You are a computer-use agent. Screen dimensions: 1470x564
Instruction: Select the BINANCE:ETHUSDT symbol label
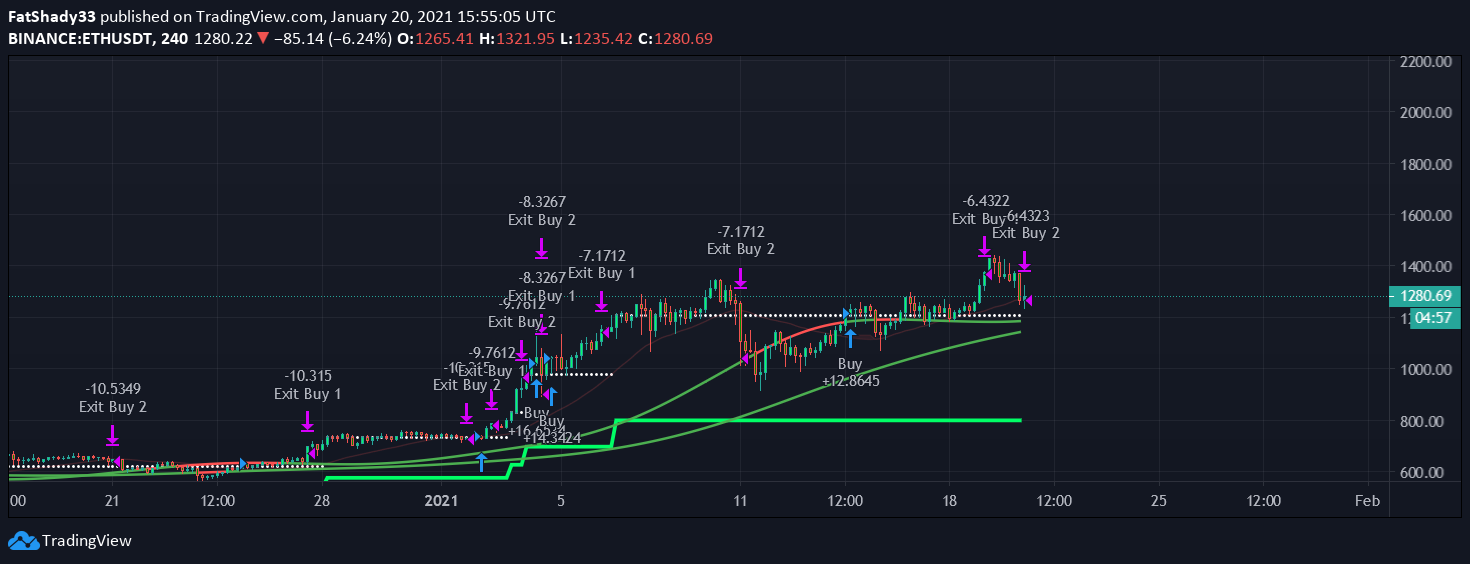coord(80,39)
